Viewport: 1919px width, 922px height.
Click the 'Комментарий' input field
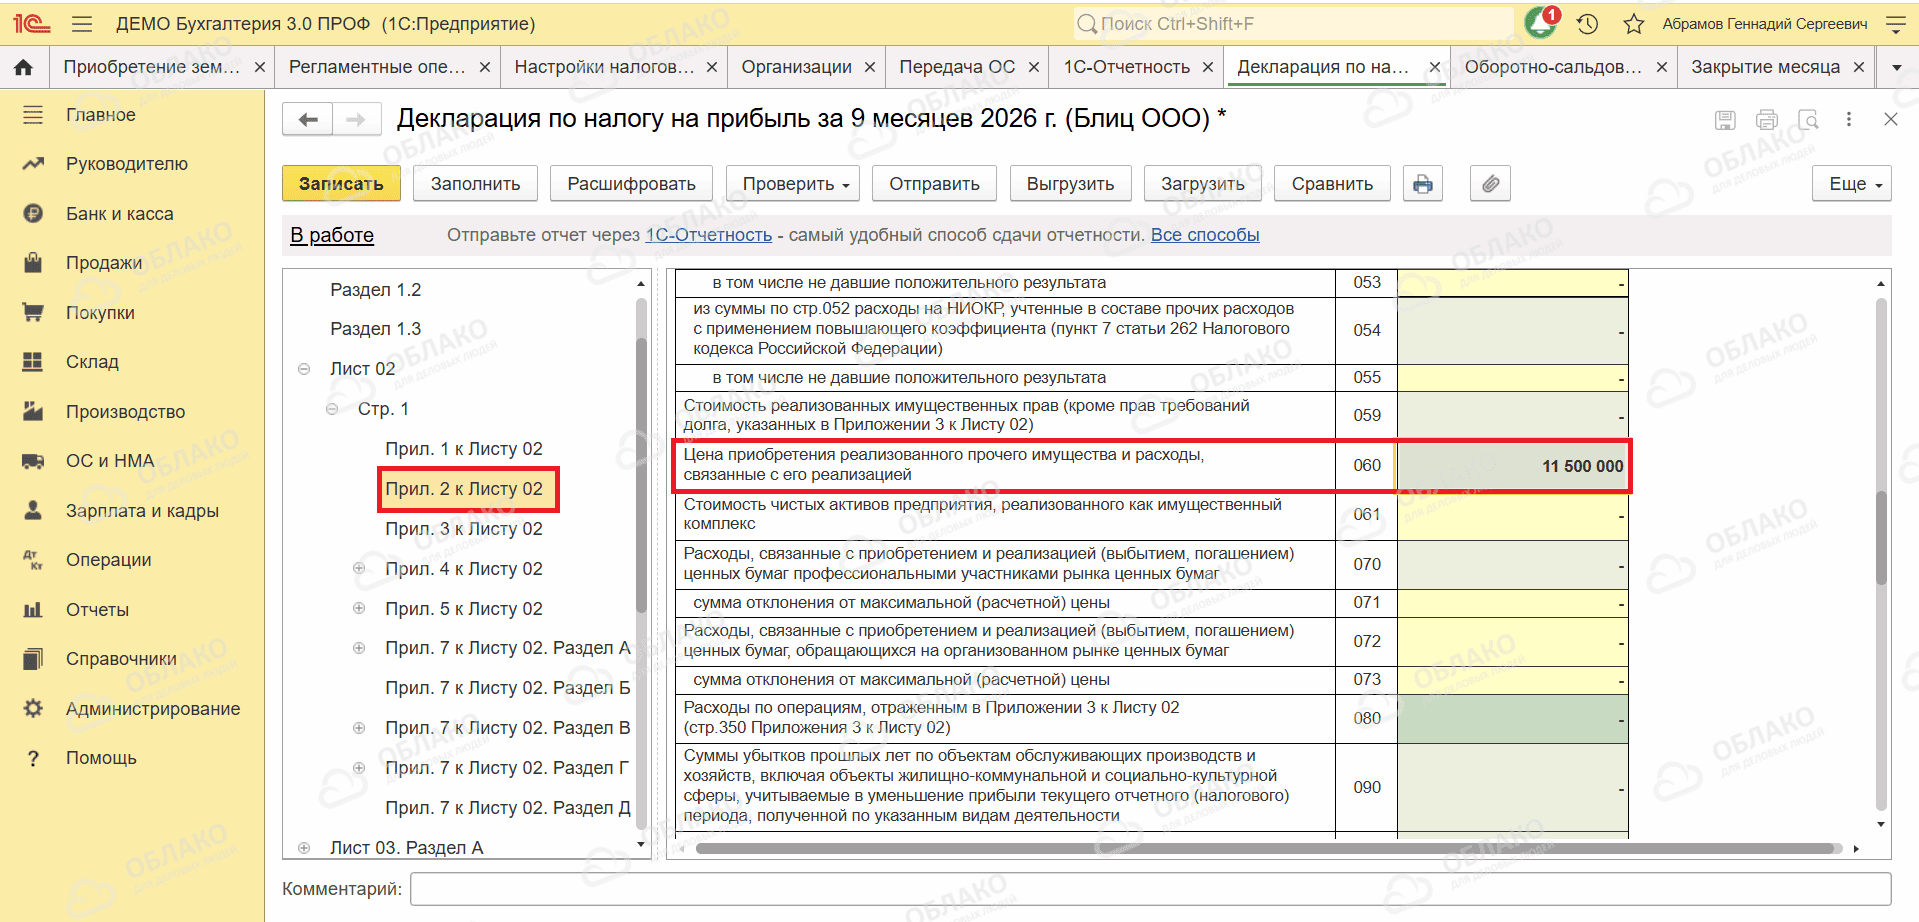[x=1150, y=889]
